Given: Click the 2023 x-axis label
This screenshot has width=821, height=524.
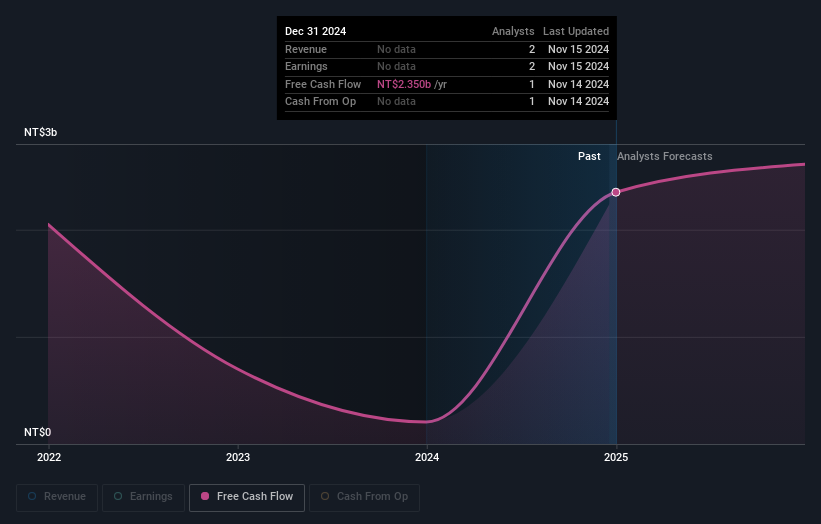Looking at the screenshot, I should 238,458.
